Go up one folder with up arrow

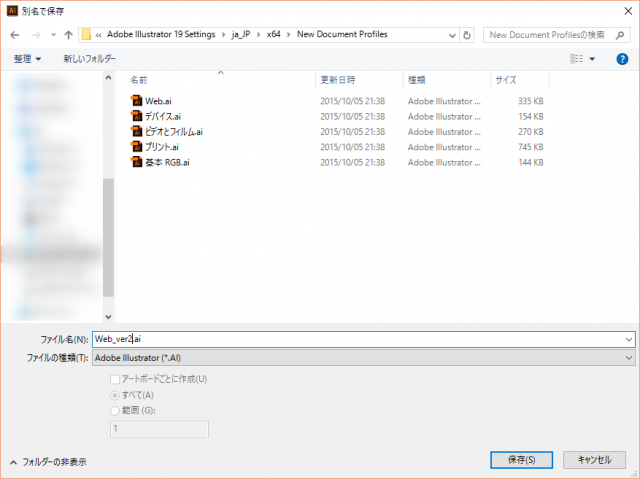(x=67, y=35)
